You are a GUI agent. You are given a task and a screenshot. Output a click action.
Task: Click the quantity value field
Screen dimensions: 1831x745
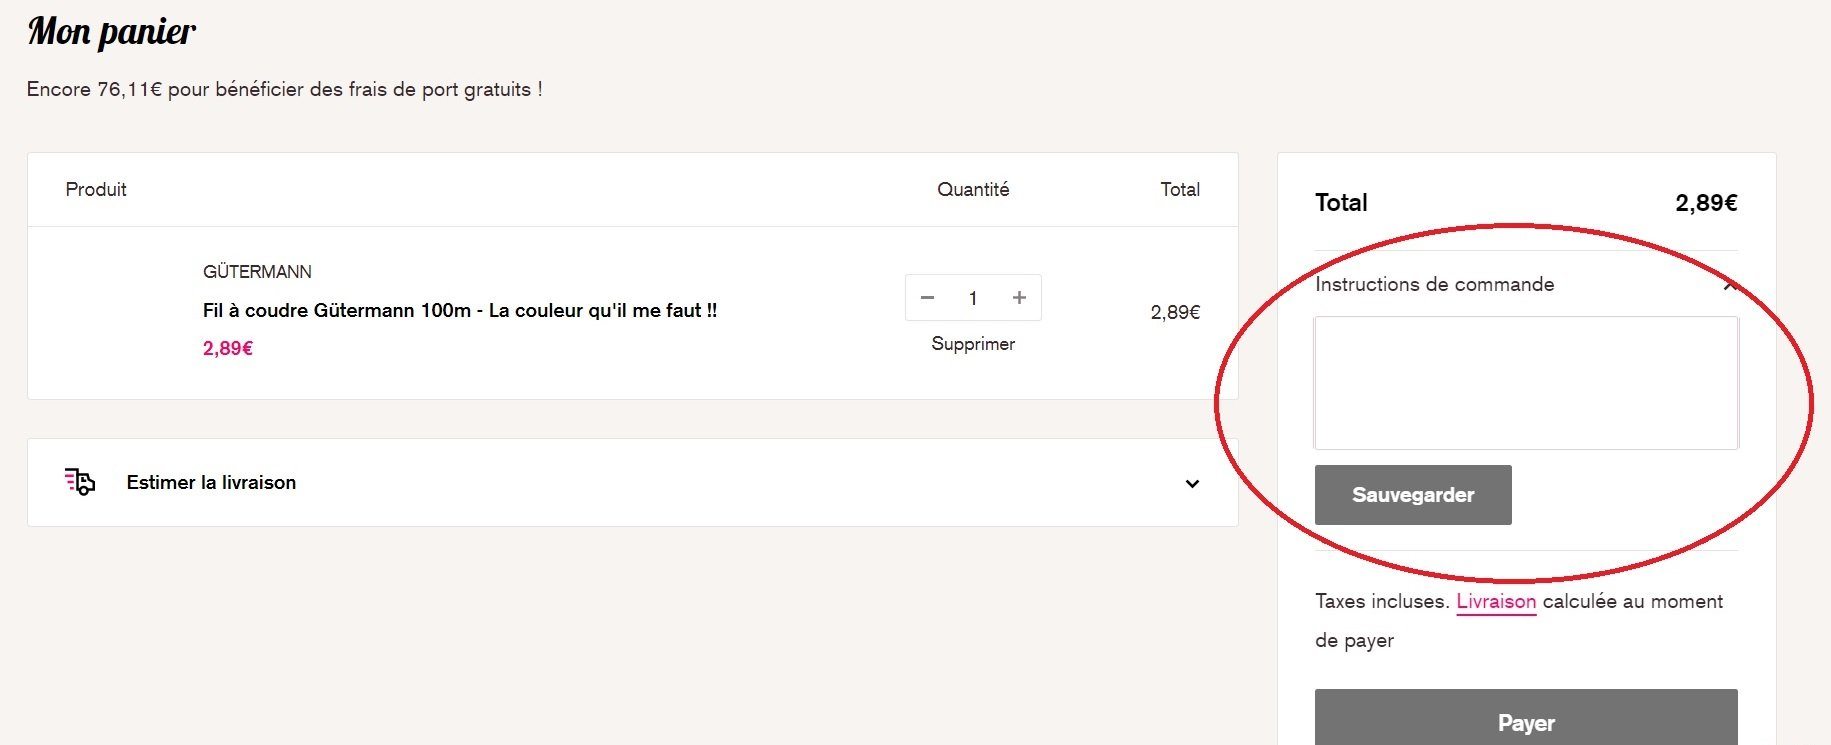(972, 298)
